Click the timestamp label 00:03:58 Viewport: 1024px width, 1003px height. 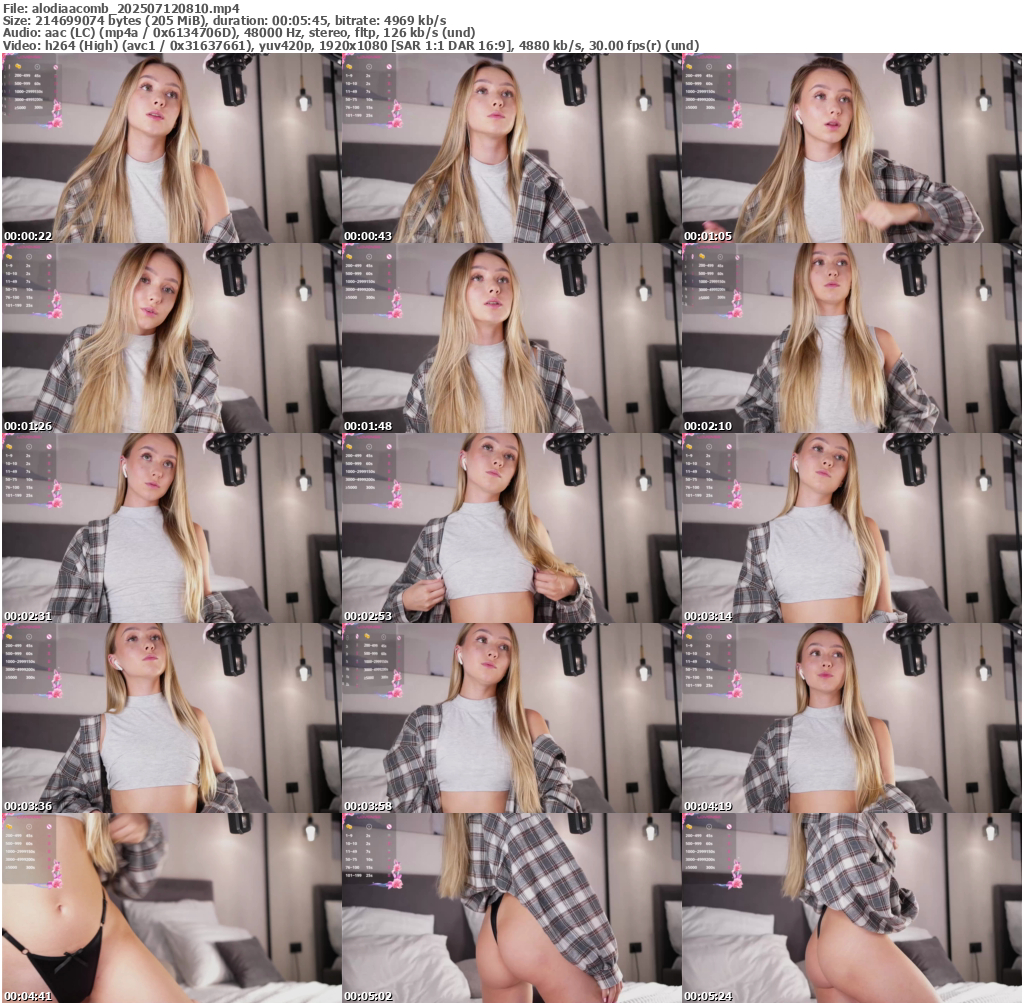point(368,806)
